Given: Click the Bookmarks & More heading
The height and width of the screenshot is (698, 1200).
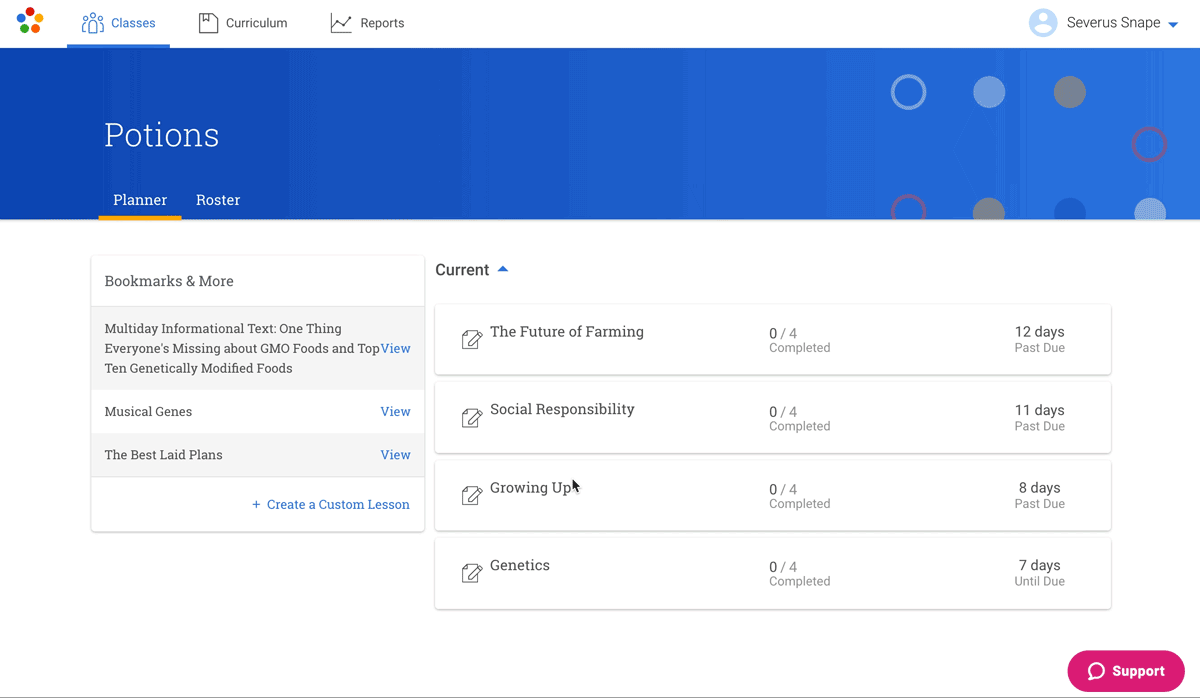Looking at the screenshot, I should coord(169,281).
